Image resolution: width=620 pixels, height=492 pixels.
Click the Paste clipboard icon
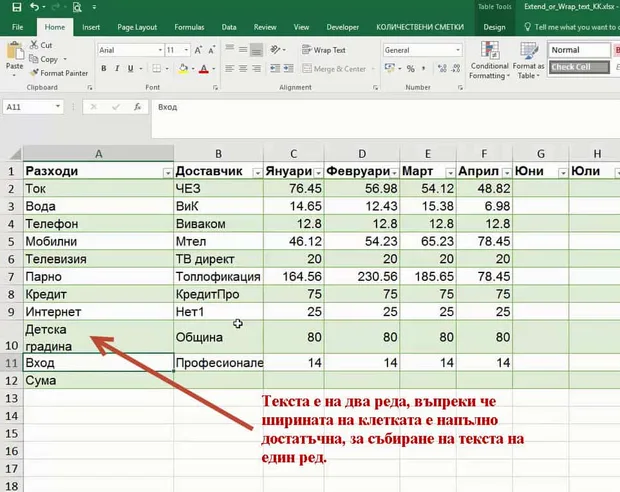tap(15, 52)
